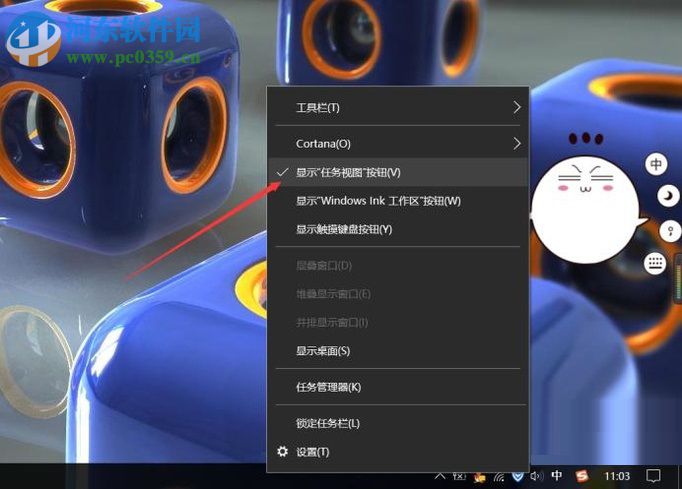Screen dimensions: 682x489
Task: Open the Action Center notification icon
Action: (653, 476)
